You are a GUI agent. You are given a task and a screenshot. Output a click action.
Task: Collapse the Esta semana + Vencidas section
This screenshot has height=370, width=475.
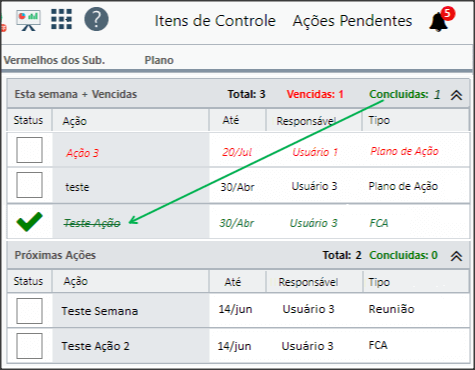456,95
